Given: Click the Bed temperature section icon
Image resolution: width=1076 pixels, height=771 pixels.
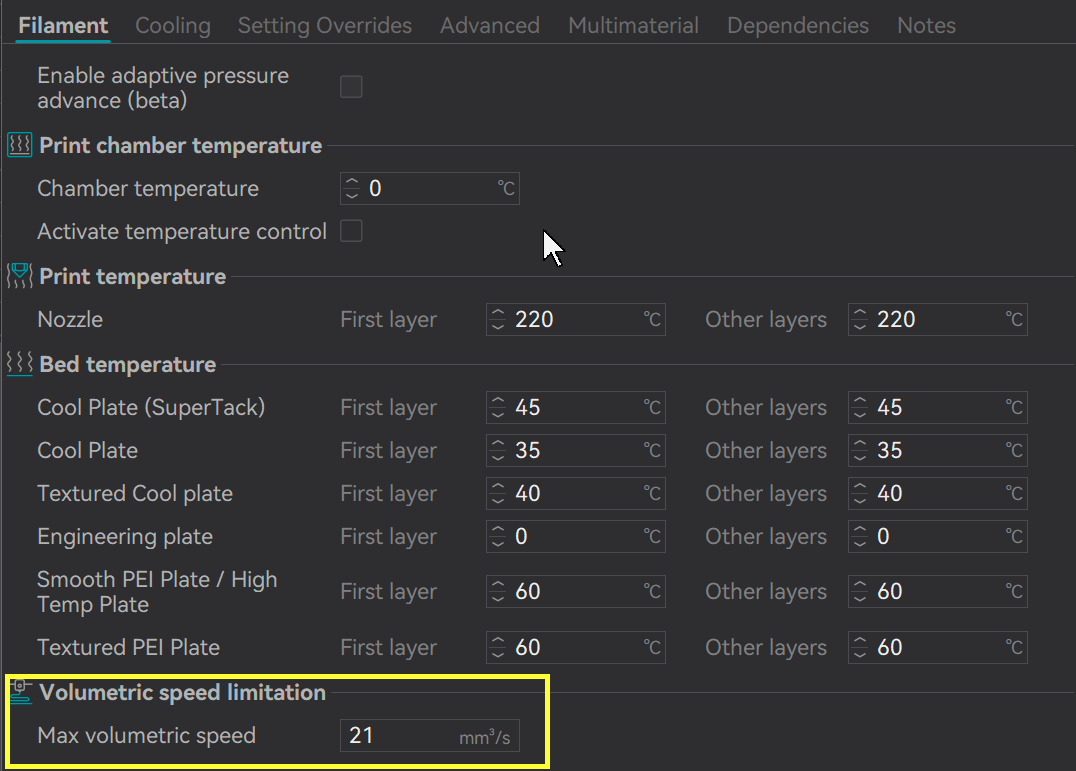Looking at the screenshot, I should [x=20, y=365].
